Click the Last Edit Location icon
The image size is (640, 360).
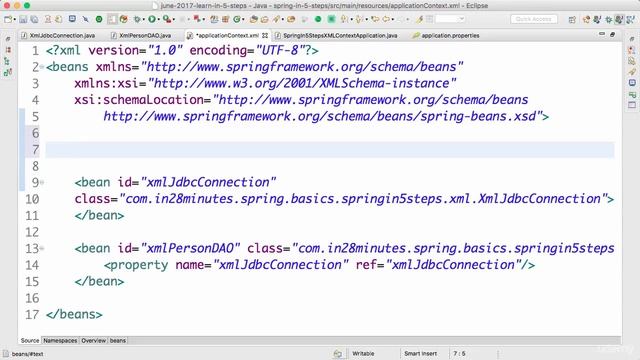(x=375, y=19)
